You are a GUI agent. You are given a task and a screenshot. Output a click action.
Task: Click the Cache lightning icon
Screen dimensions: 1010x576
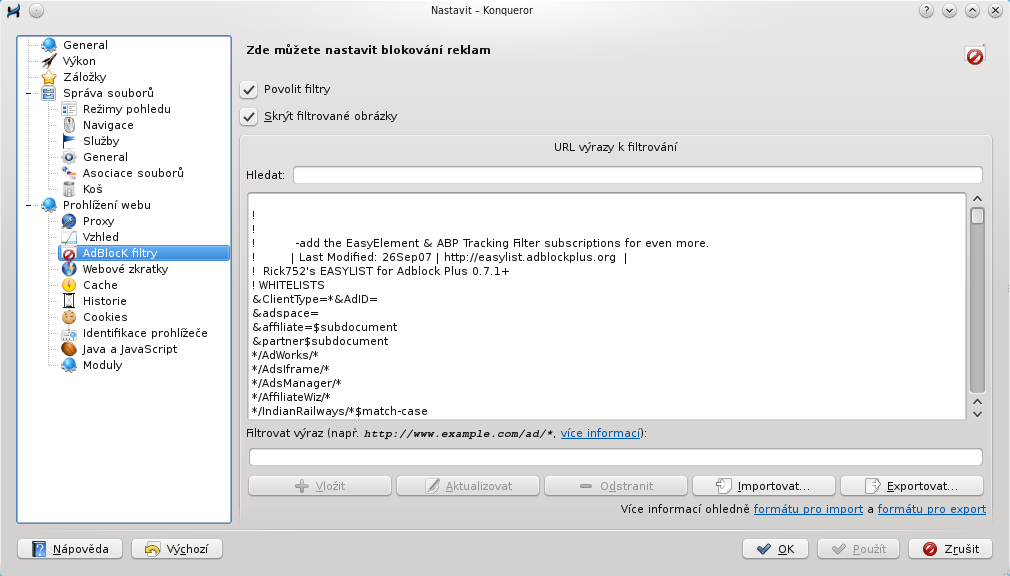69,285
